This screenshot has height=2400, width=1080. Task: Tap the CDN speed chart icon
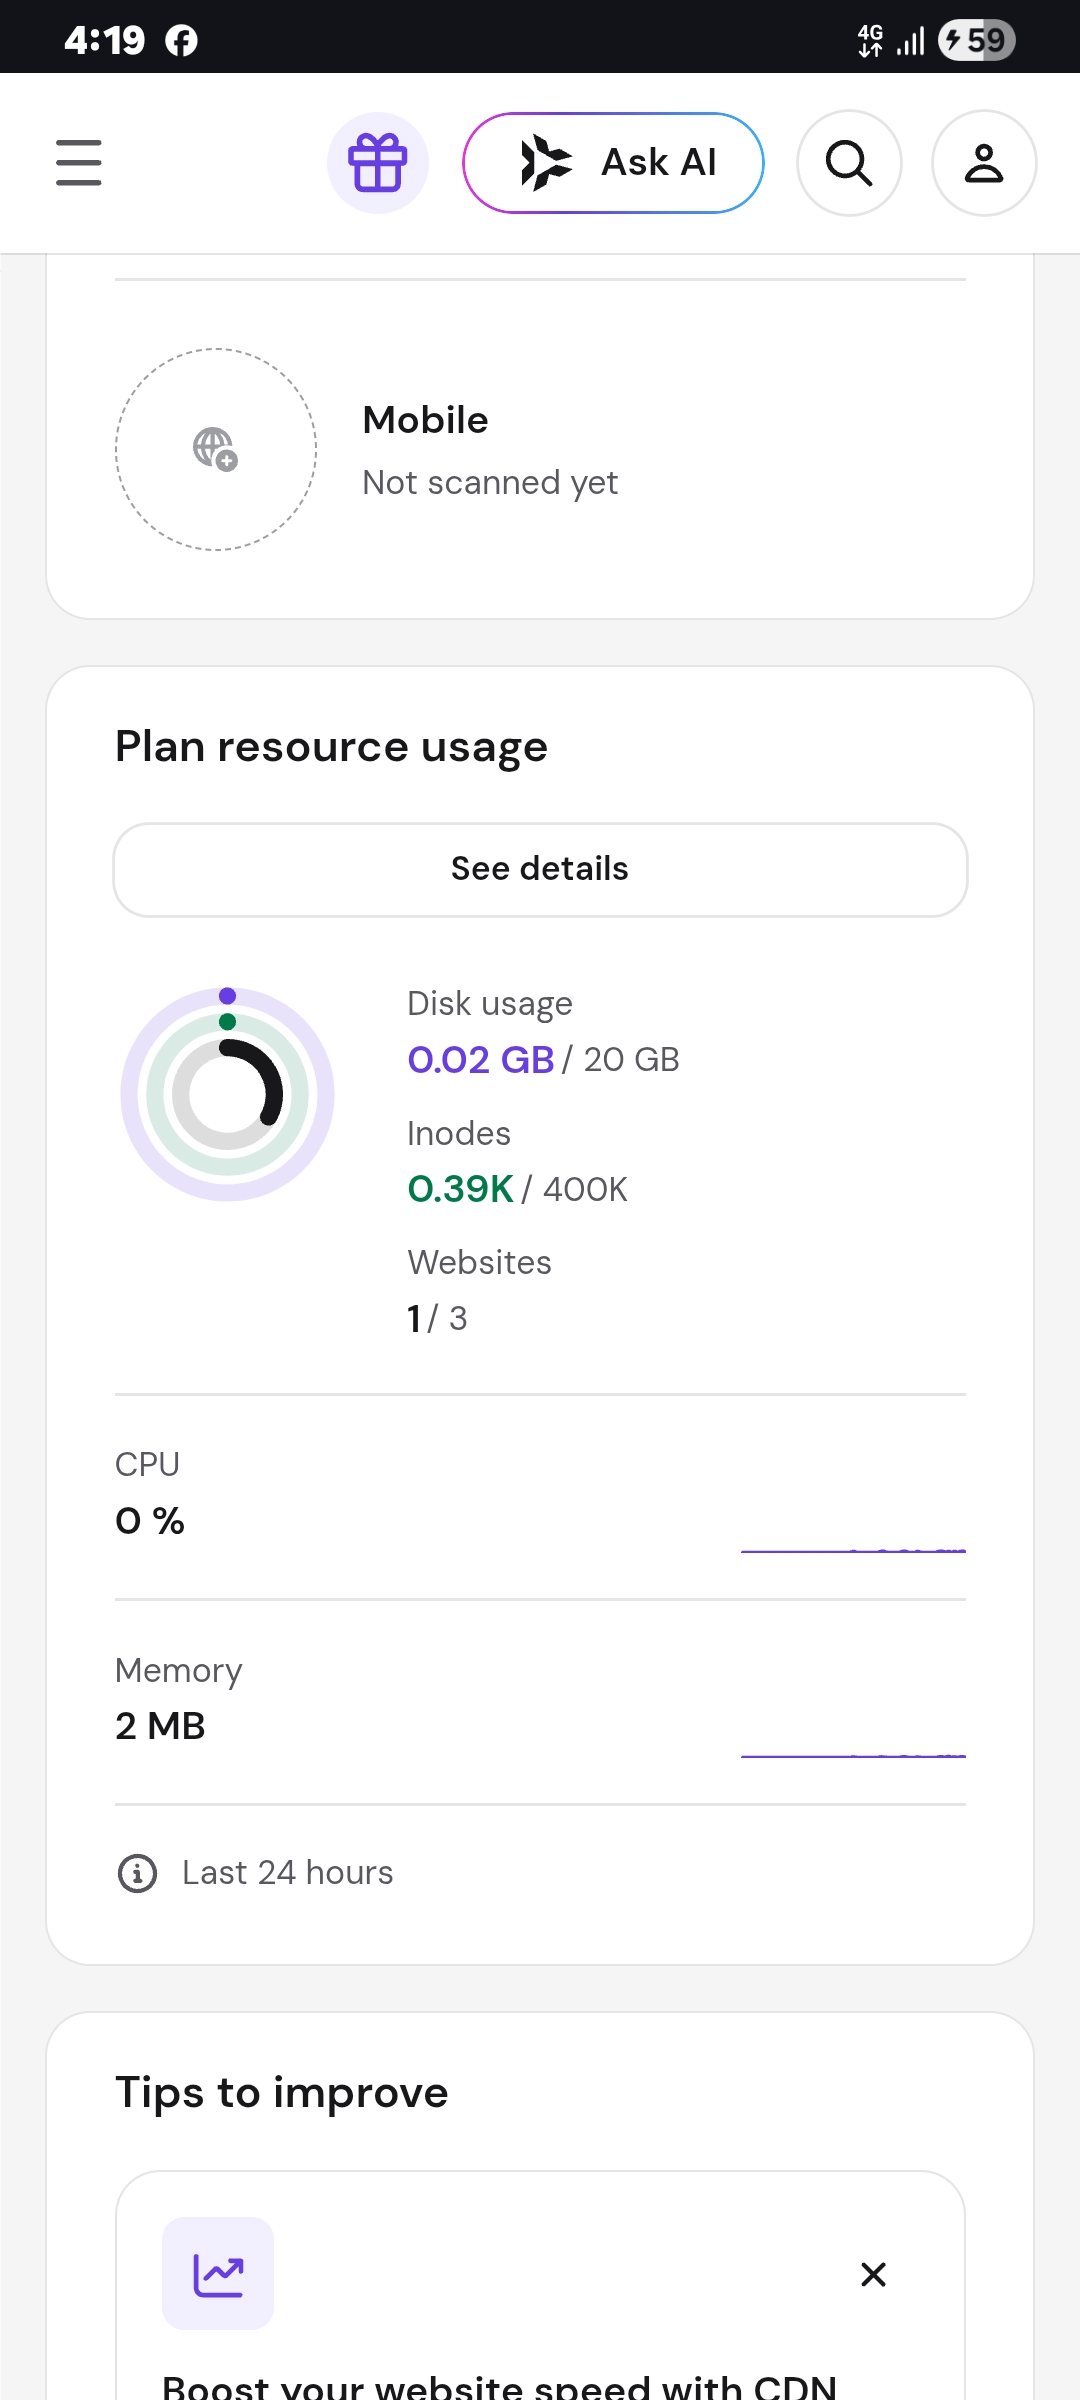click(x=218, y=2274)
